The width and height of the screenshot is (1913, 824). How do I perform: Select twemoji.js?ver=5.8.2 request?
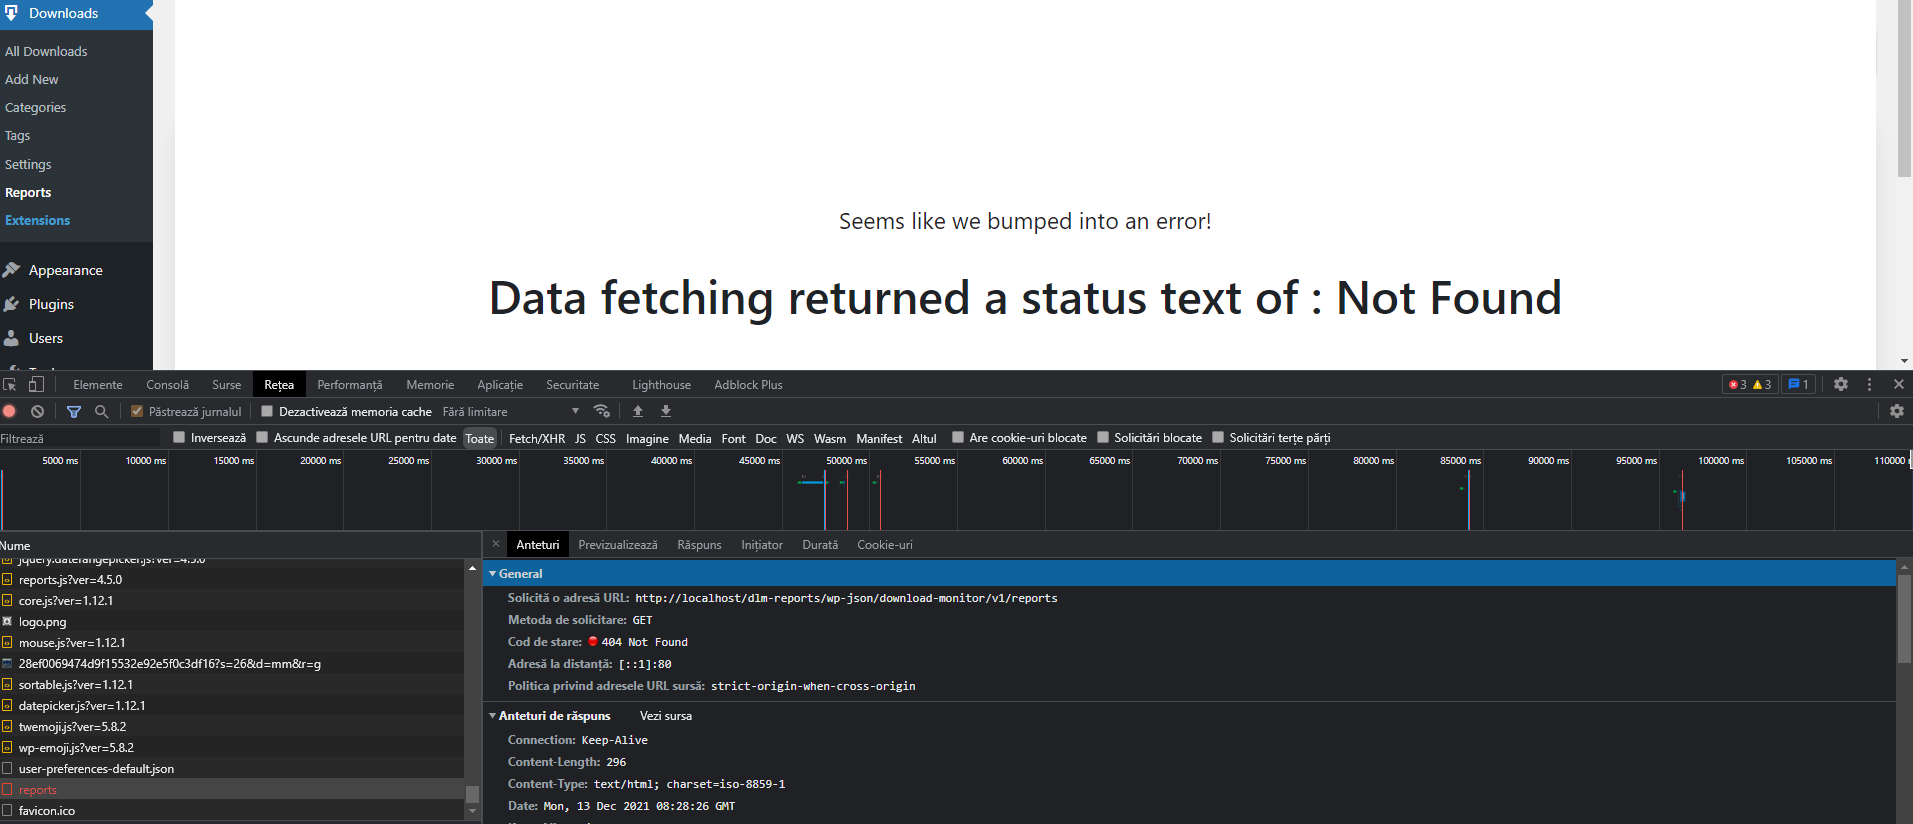232,726
